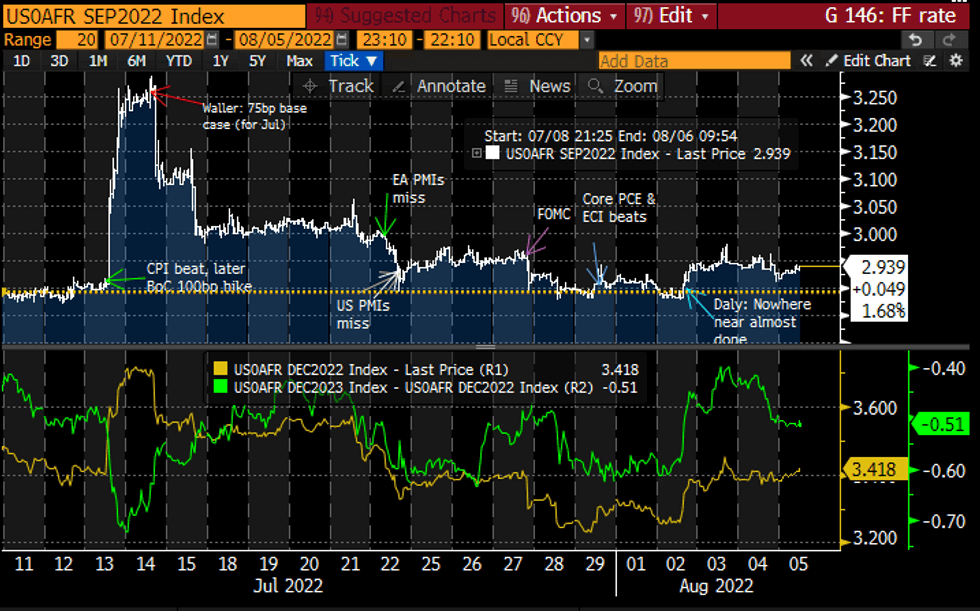
Task: Toggle the SEP2022 Index legend box
Action: [491, 153]
